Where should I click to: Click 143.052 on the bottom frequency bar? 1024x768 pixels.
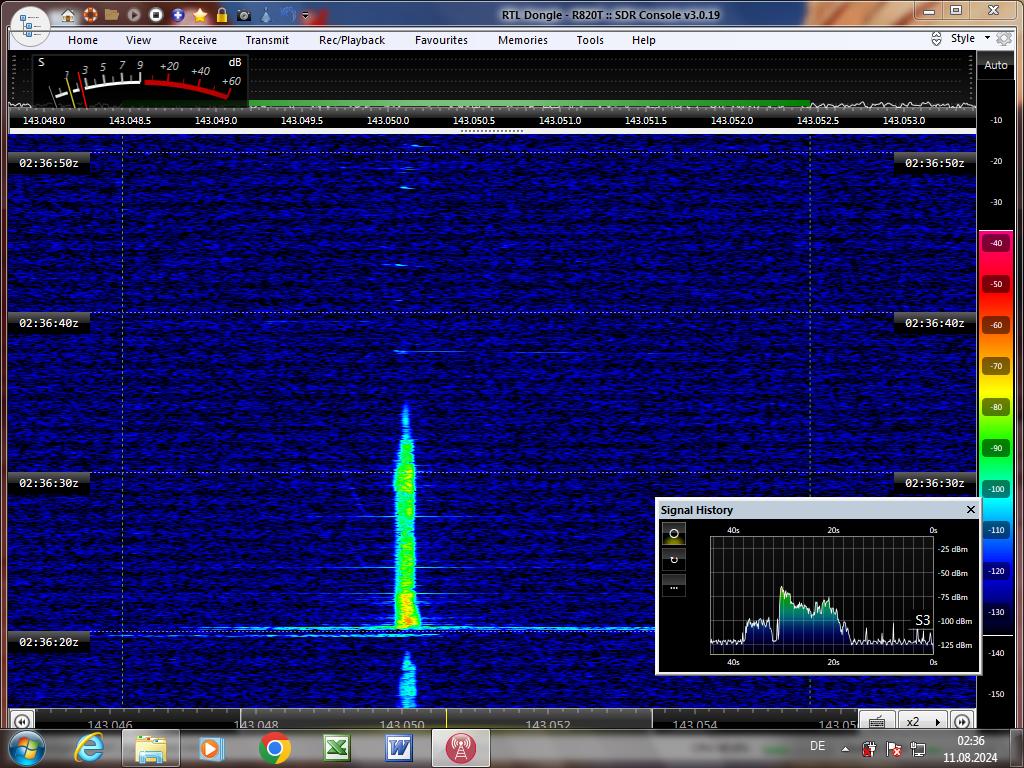(548, 724)
